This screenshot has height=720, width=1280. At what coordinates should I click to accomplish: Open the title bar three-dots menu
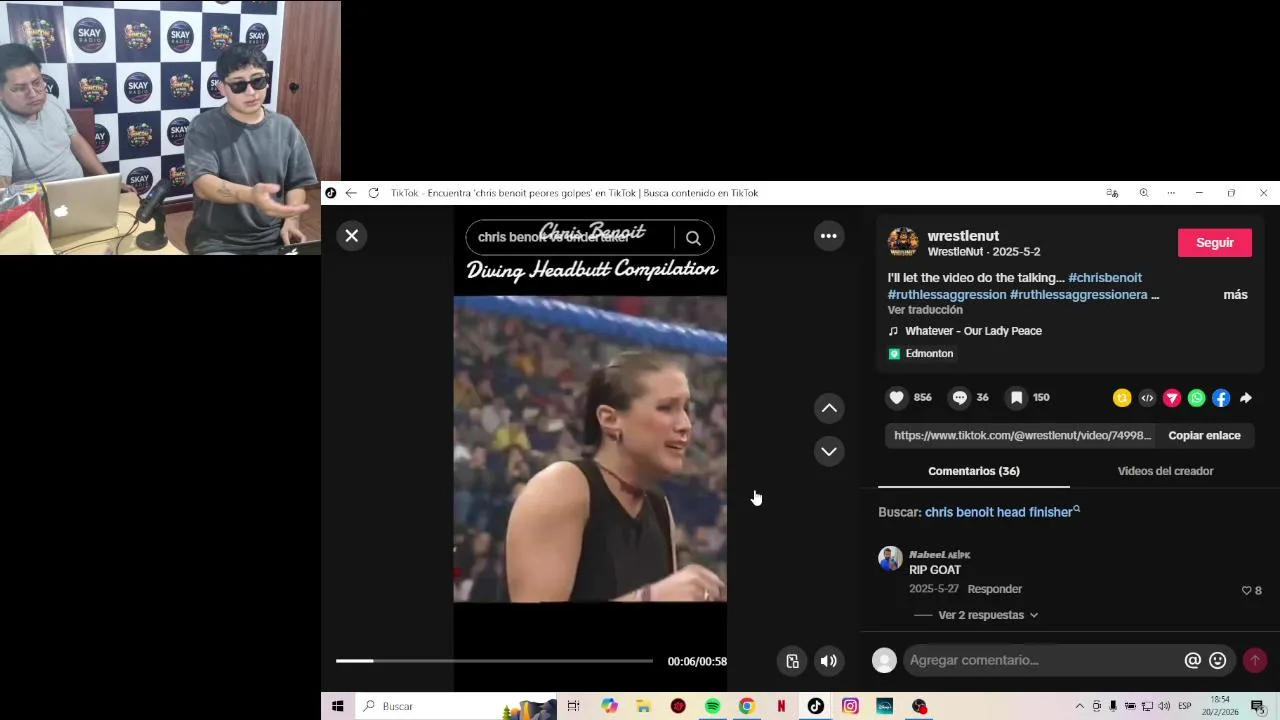[x=1171, y=193]
